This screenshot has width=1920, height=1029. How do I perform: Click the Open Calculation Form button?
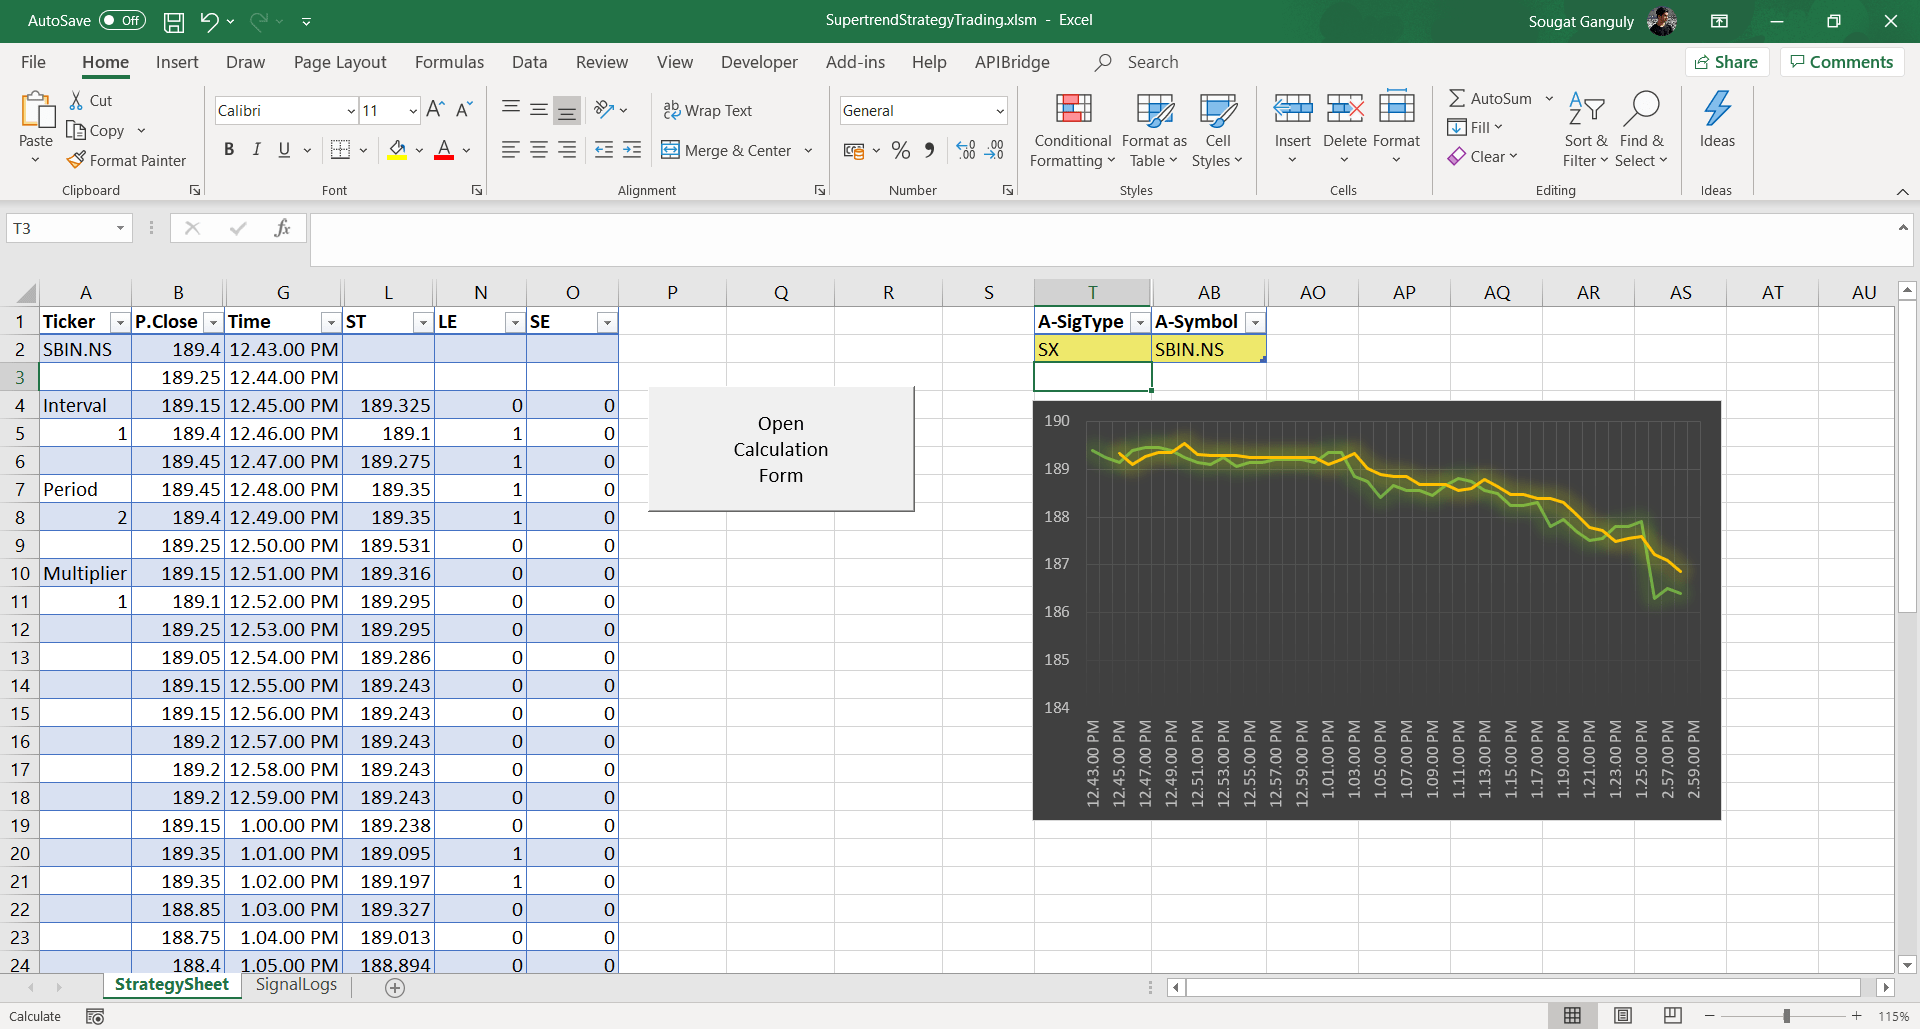[781, 449]
